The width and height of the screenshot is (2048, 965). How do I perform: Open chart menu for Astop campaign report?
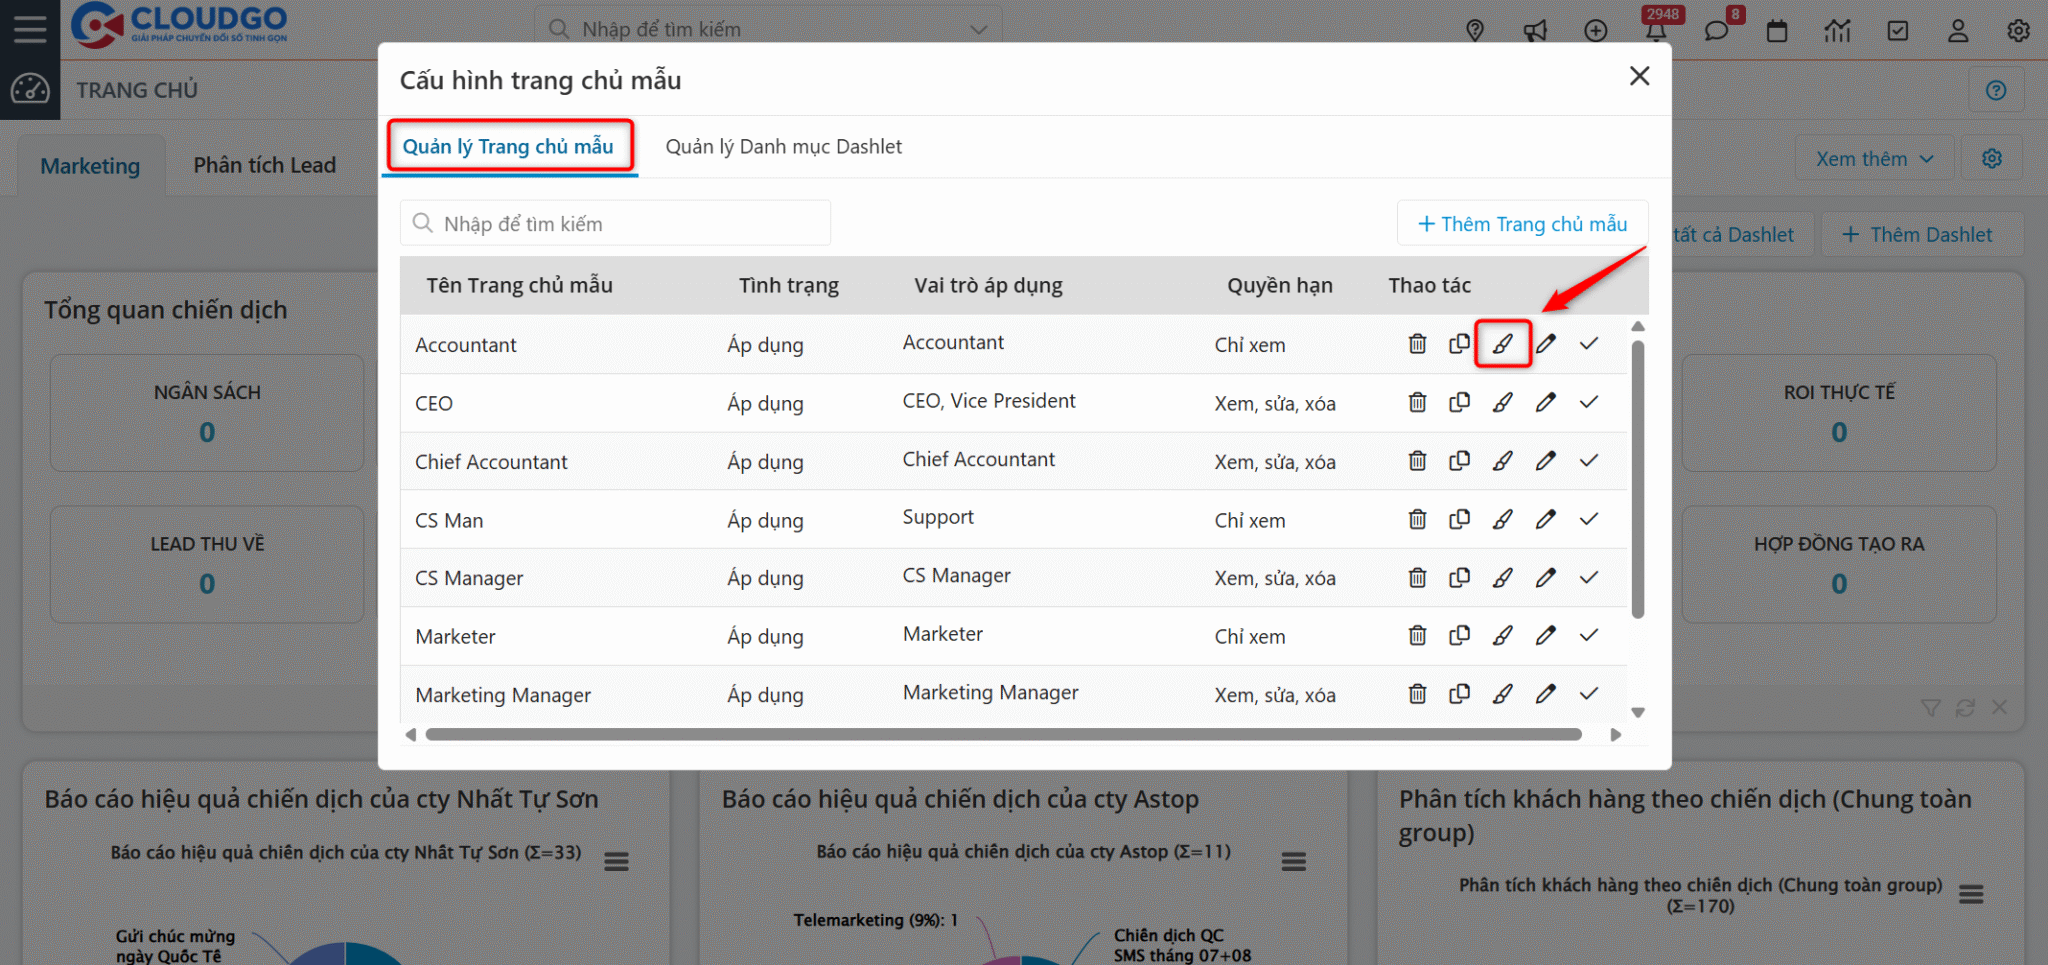(1294, 861)
